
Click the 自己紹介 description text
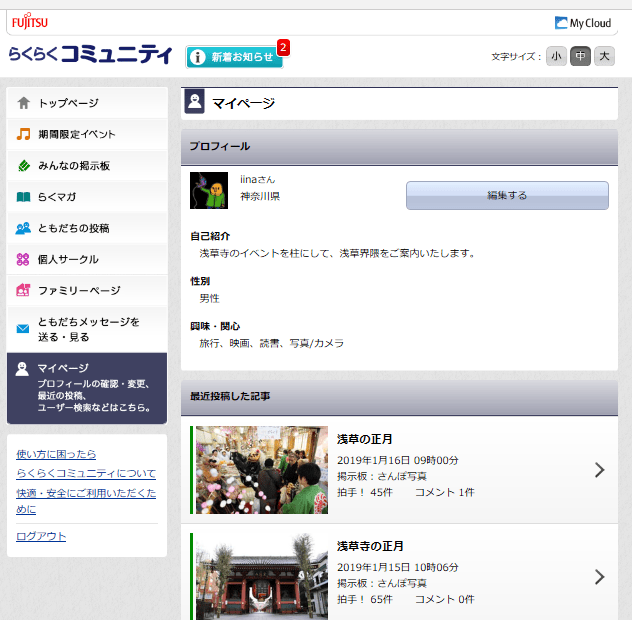pos(337,253)
